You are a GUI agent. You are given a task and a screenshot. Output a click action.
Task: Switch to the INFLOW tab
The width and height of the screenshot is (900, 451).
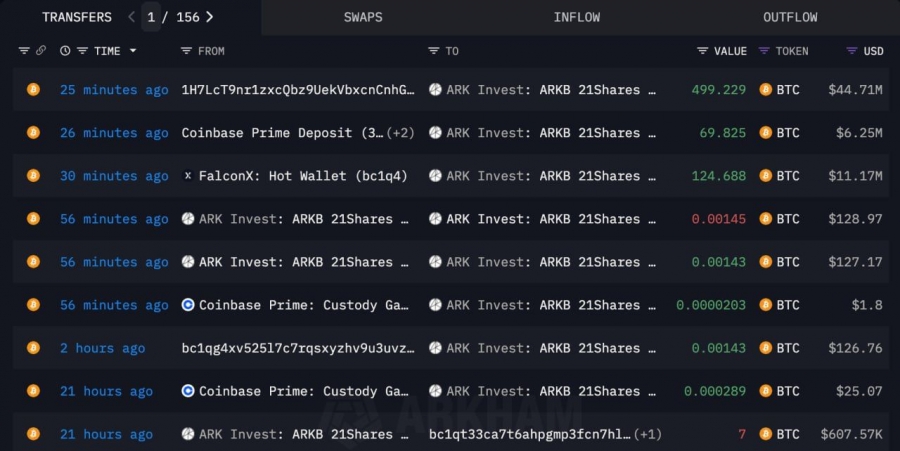click(x=577, y=17)
